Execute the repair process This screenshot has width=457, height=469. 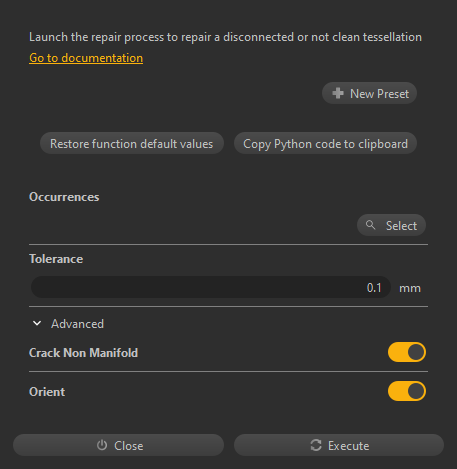tap(339, 445)
